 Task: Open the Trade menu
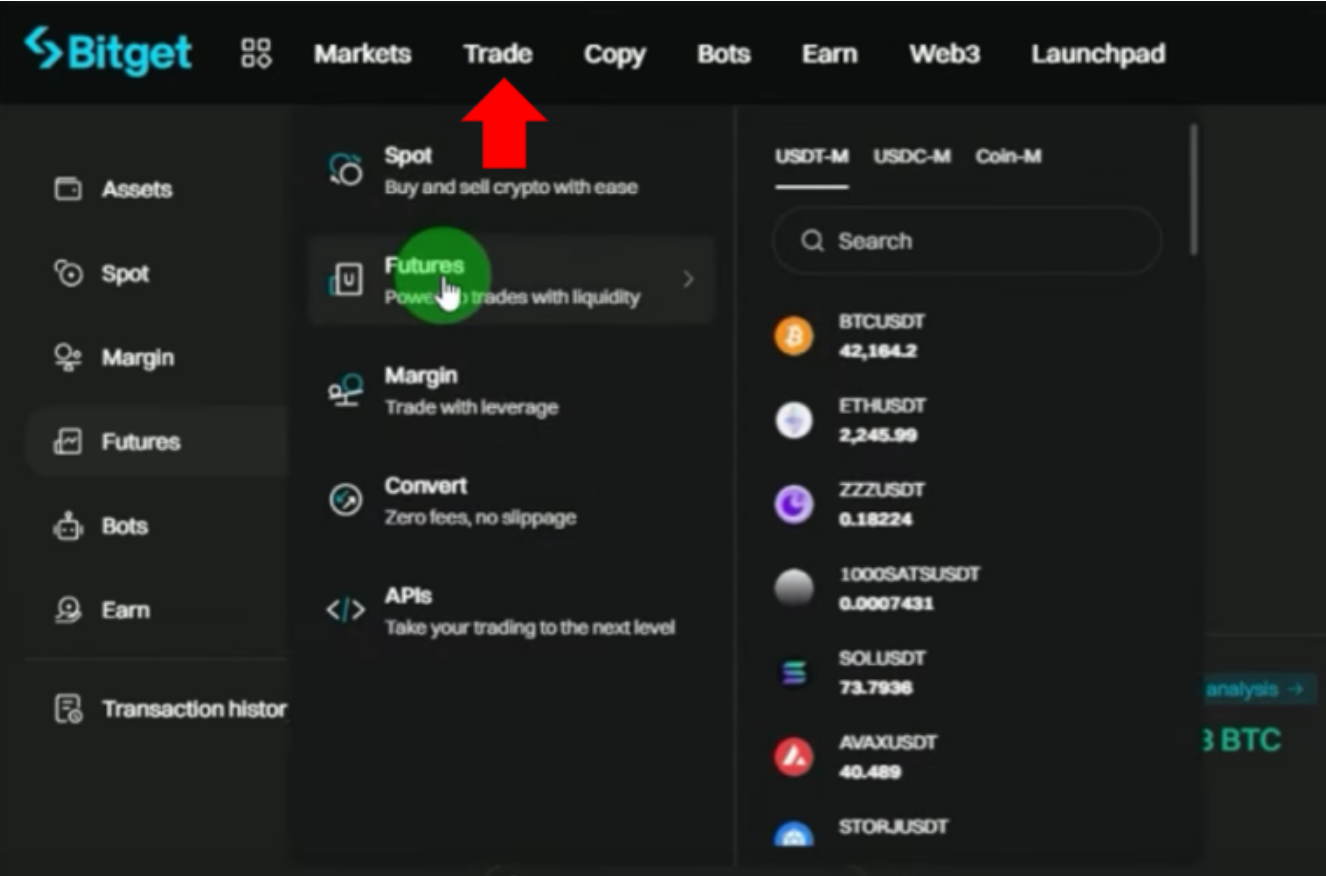coord(497,54)
